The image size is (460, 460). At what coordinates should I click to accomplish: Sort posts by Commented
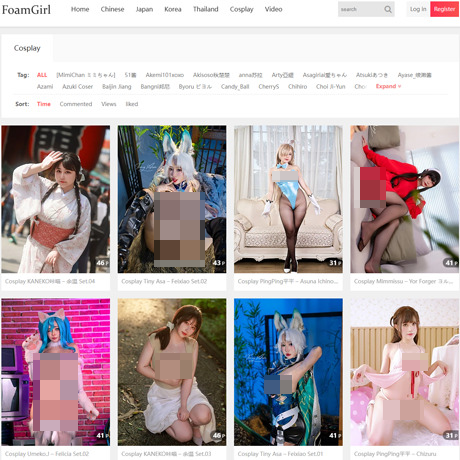tap(76, 104)
